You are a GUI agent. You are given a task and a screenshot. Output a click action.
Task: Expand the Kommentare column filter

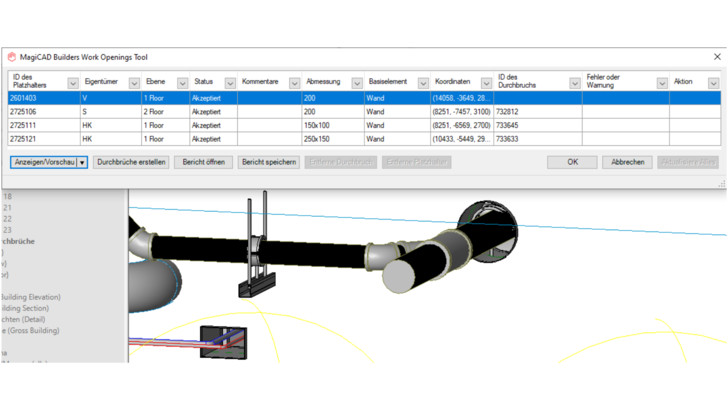click(x=294, y=84)
